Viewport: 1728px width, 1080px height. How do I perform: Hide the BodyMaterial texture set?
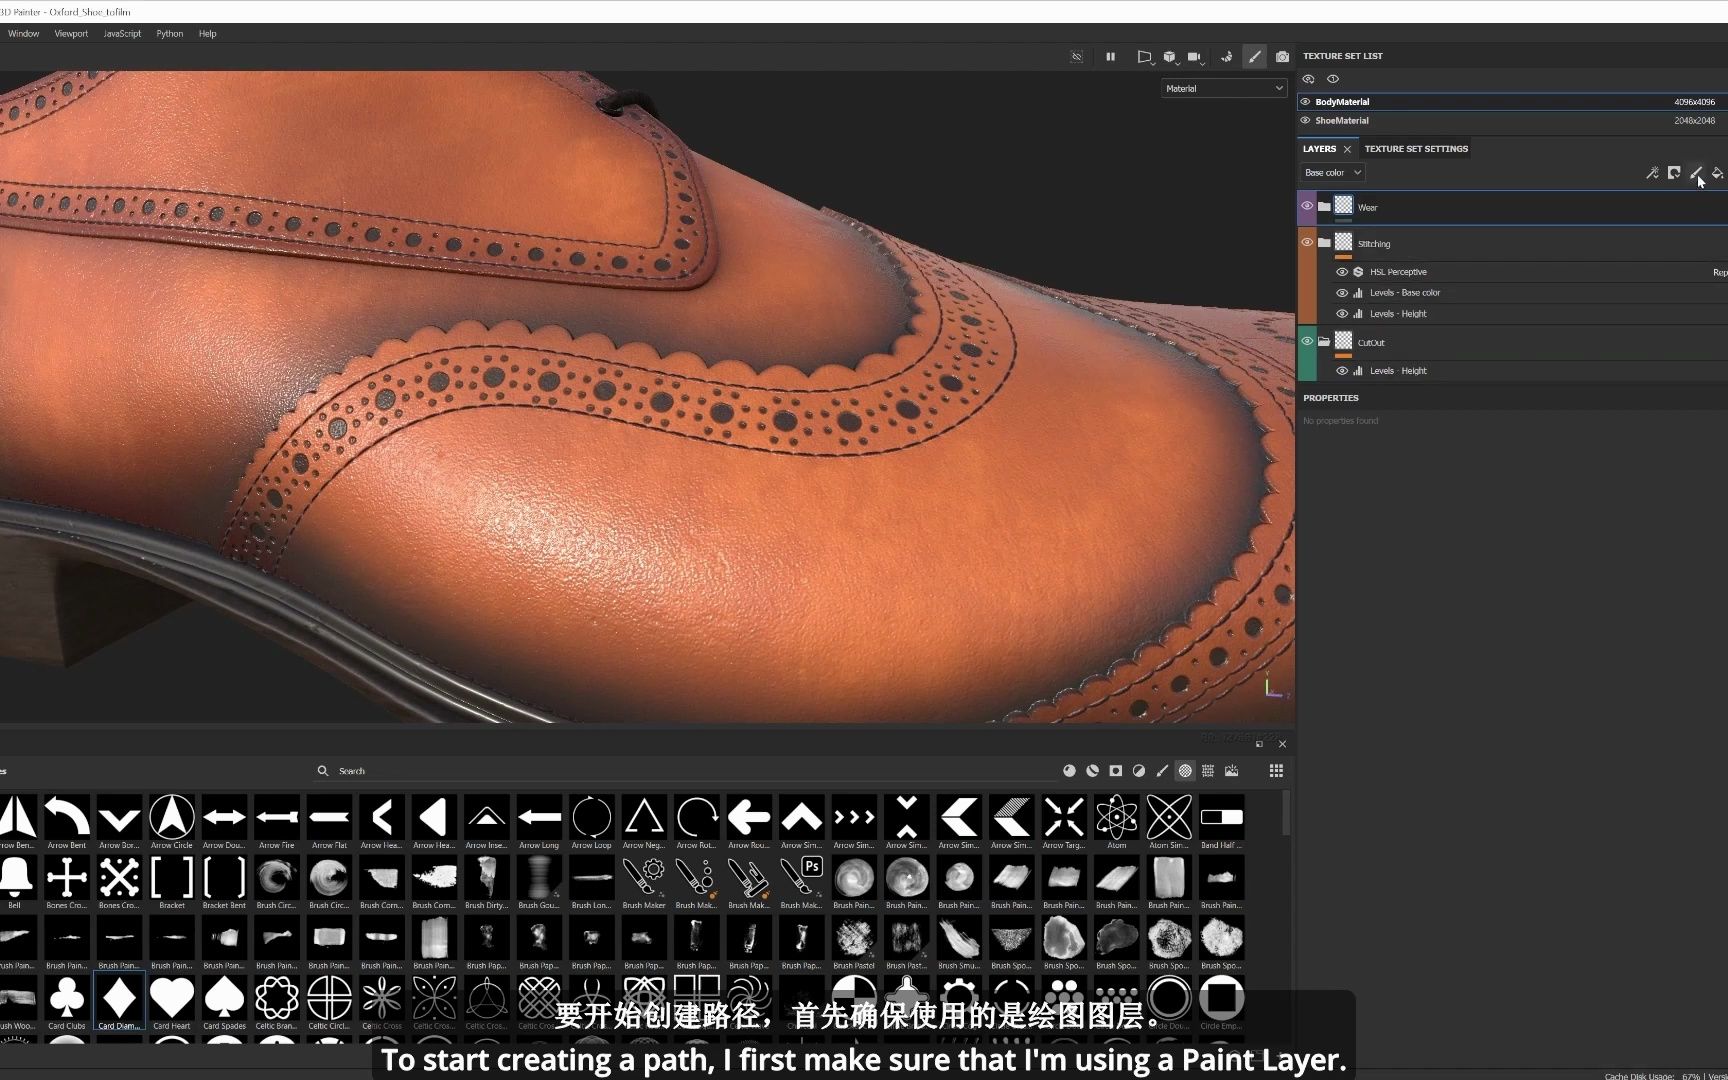1305,102
